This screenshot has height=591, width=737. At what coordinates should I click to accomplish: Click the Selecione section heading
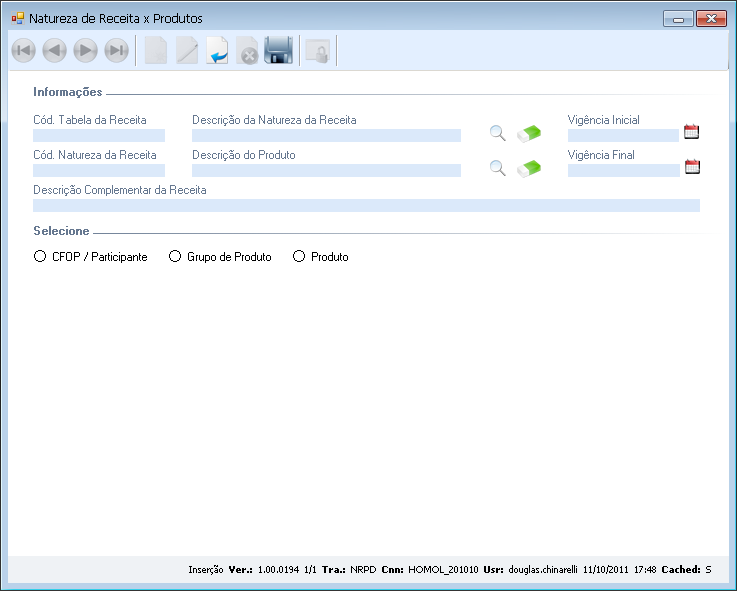pyautogui.click(x=61, y=231)
